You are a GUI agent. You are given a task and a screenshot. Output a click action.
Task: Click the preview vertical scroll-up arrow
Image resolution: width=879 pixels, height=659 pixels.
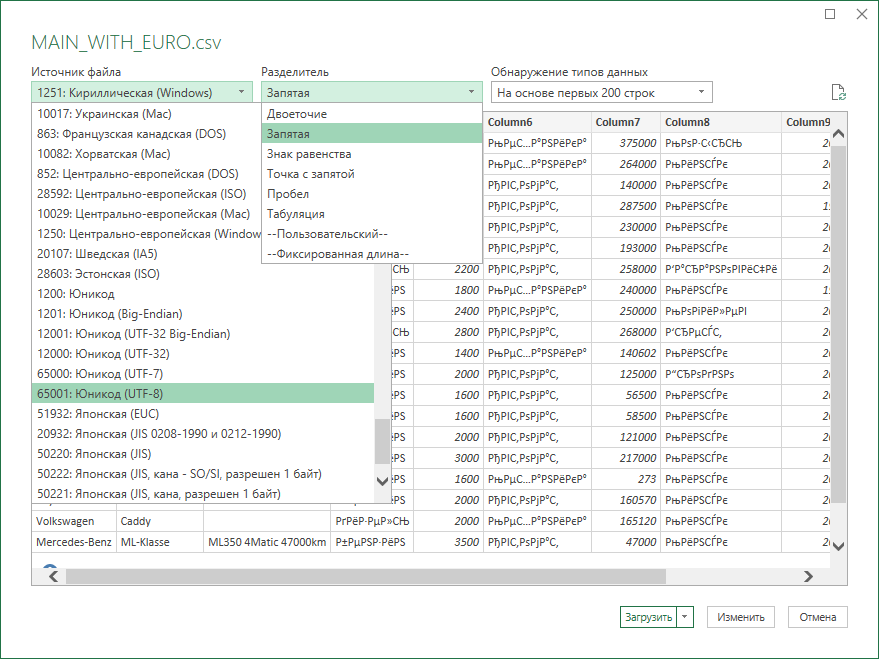click(x=839, y=133)
